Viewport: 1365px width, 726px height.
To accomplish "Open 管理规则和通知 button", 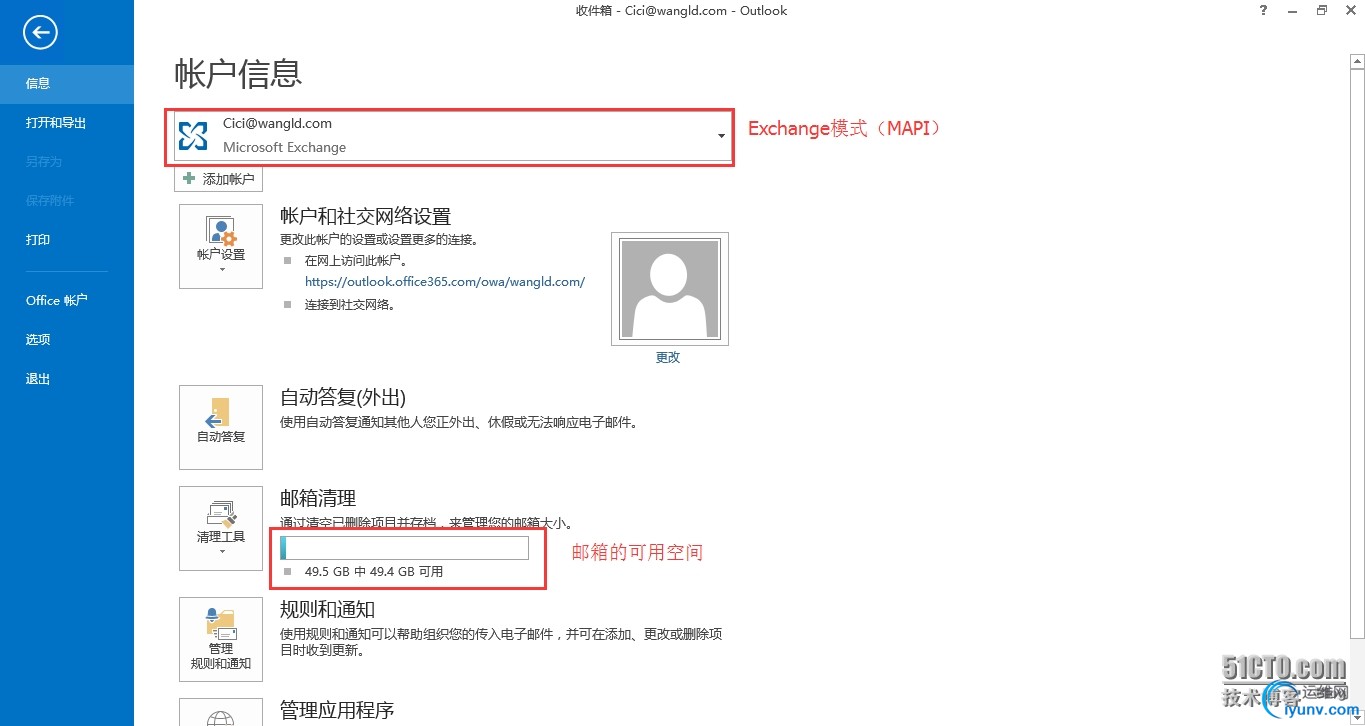I will pos(221,639).
